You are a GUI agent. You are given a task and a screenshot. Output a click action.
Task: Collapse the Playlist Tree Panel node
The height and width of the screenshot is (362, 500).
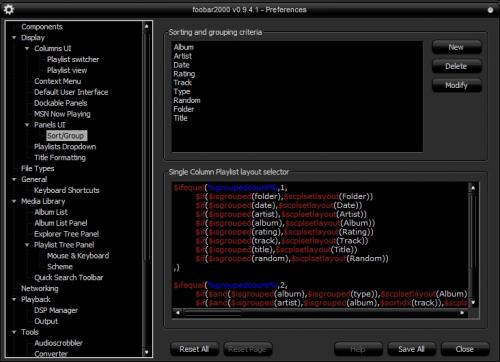(x=27, y=245)
